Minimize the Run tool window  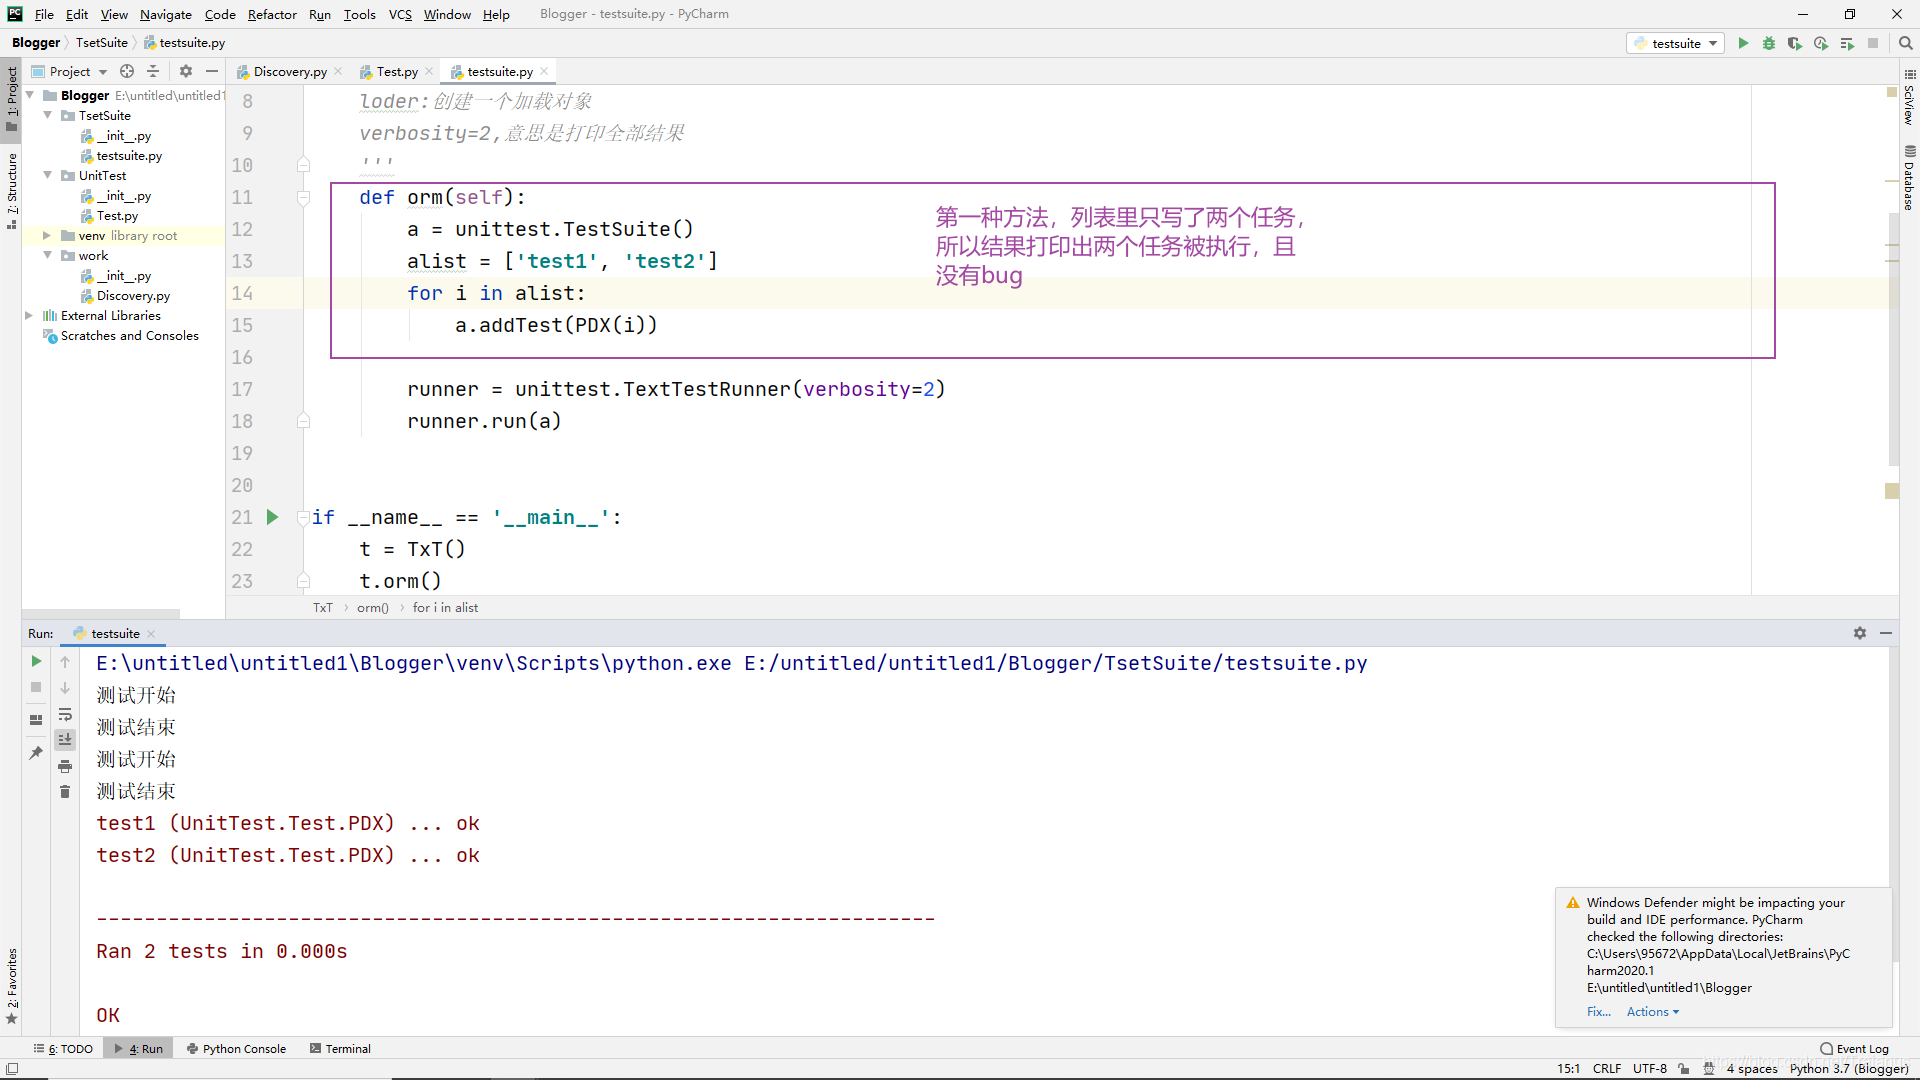point(1886,633)
